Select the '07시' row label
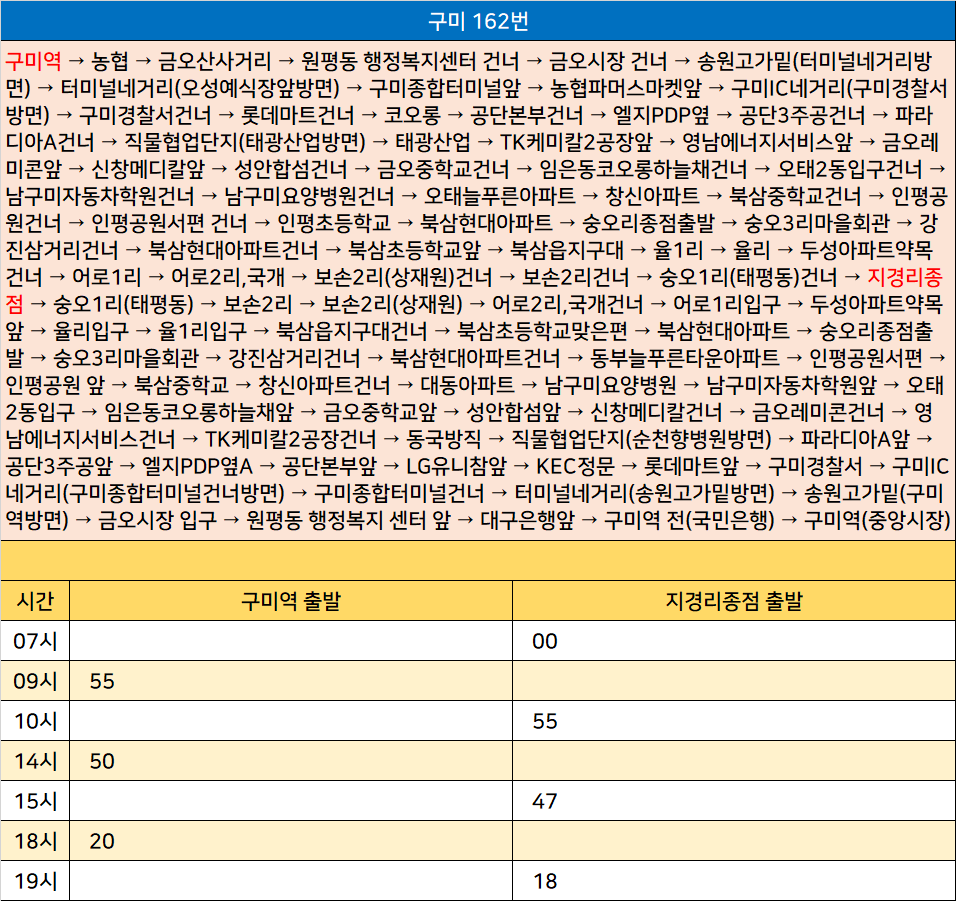 (35, 641)
